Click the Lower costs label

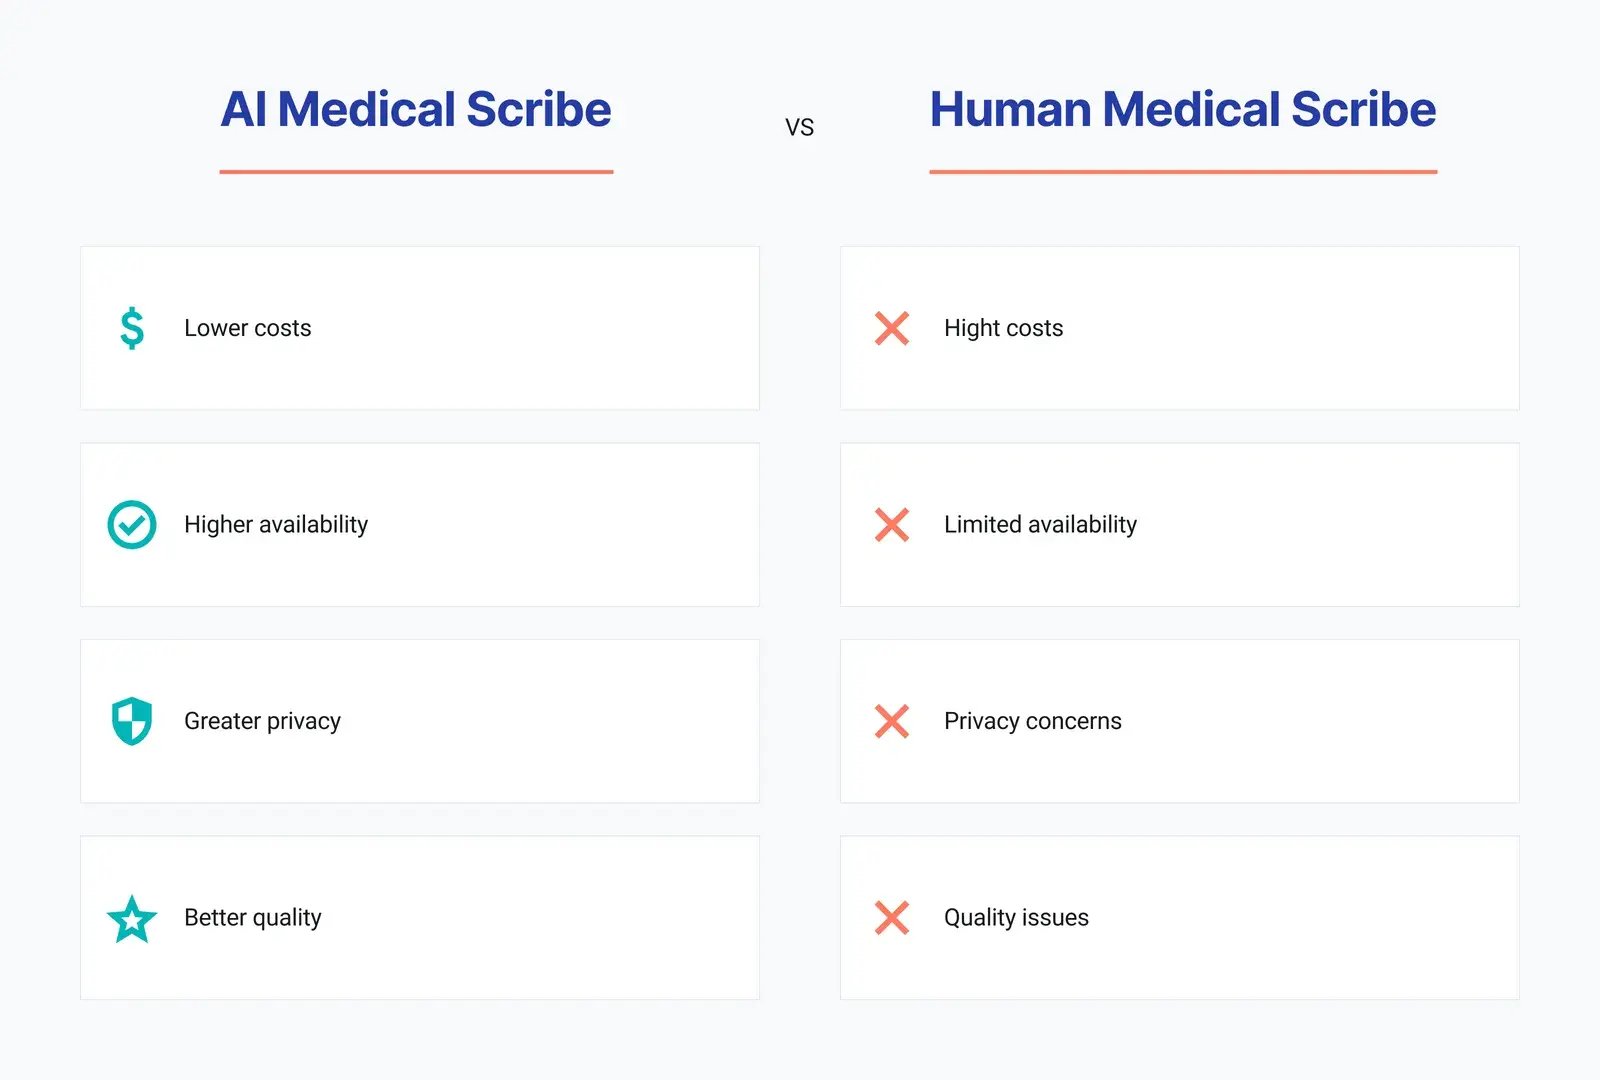click(248, 328)
